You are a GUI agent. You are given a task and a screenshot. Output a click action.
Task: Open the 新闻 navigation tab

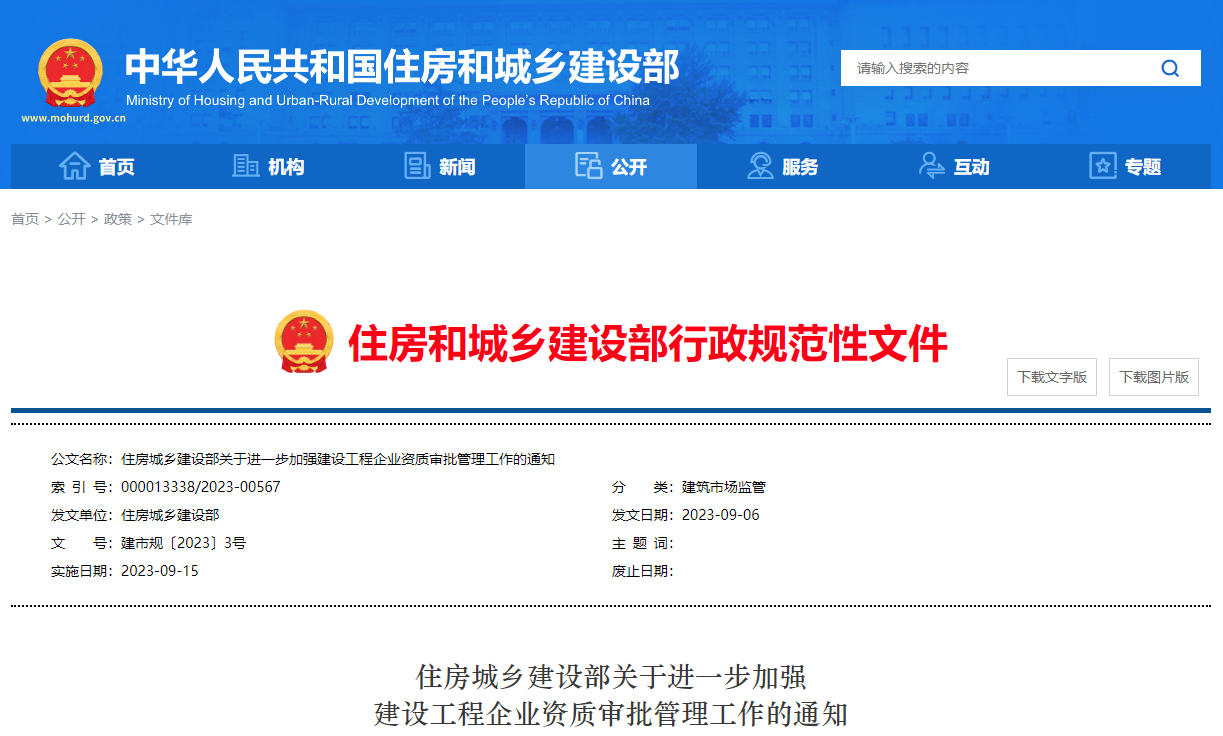coord(440,166)
